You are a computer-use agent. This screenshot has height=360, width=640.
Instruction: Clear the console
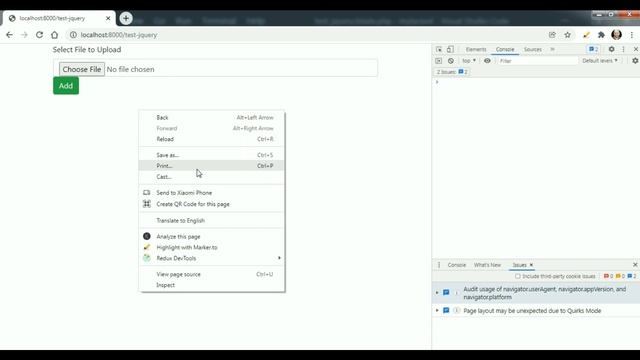click(x=451, y=61)
